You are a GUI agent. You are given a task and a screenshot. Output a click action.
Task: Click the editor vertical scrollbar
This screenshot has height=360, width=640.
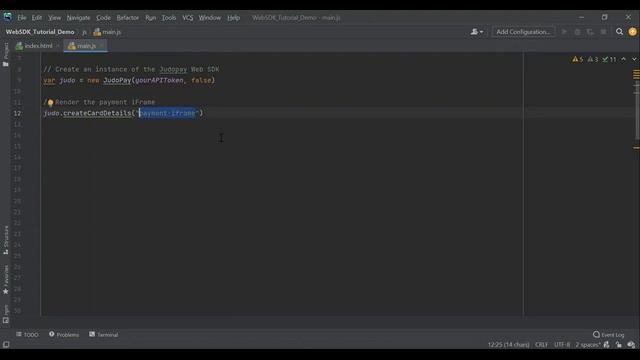click(637, 111)
